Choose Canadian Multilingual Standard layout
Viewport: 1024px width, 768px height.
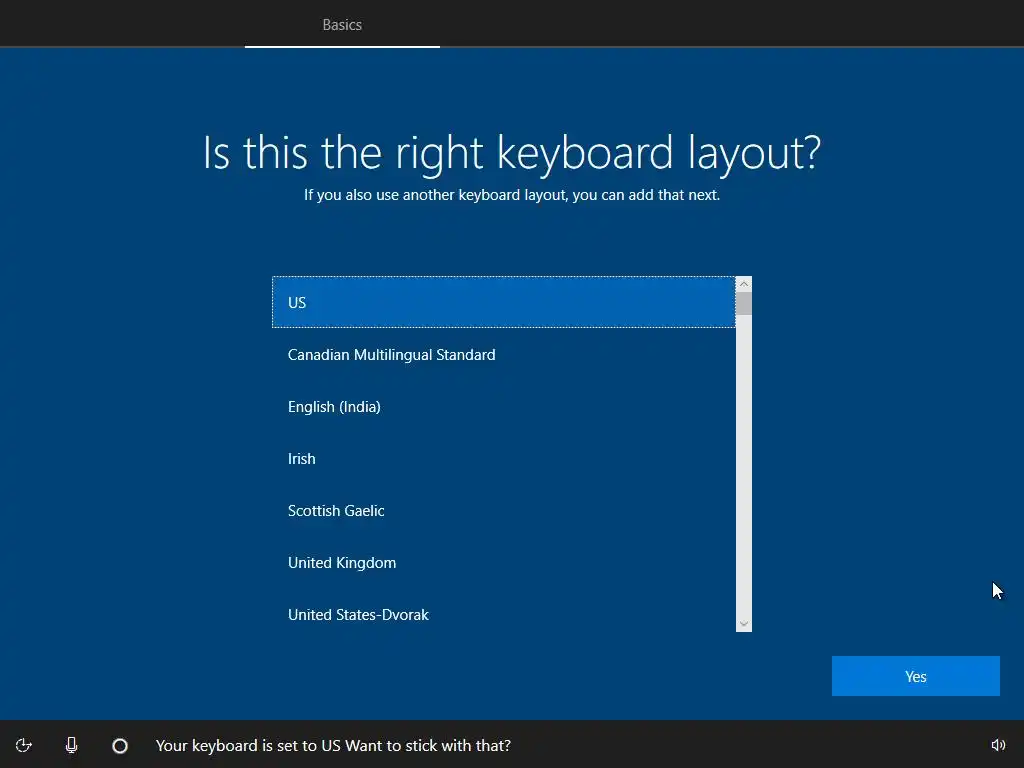504,355
